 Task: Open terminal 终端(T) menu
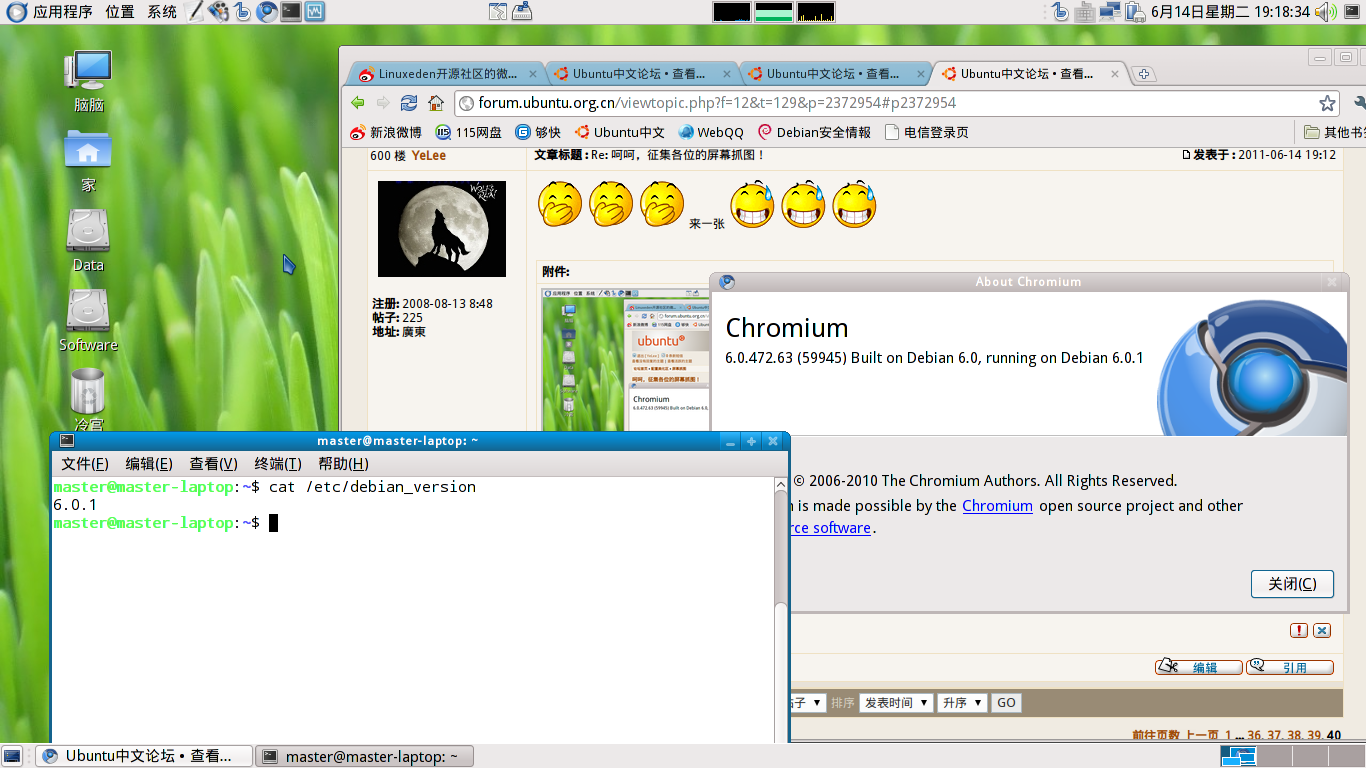[278, 464]
